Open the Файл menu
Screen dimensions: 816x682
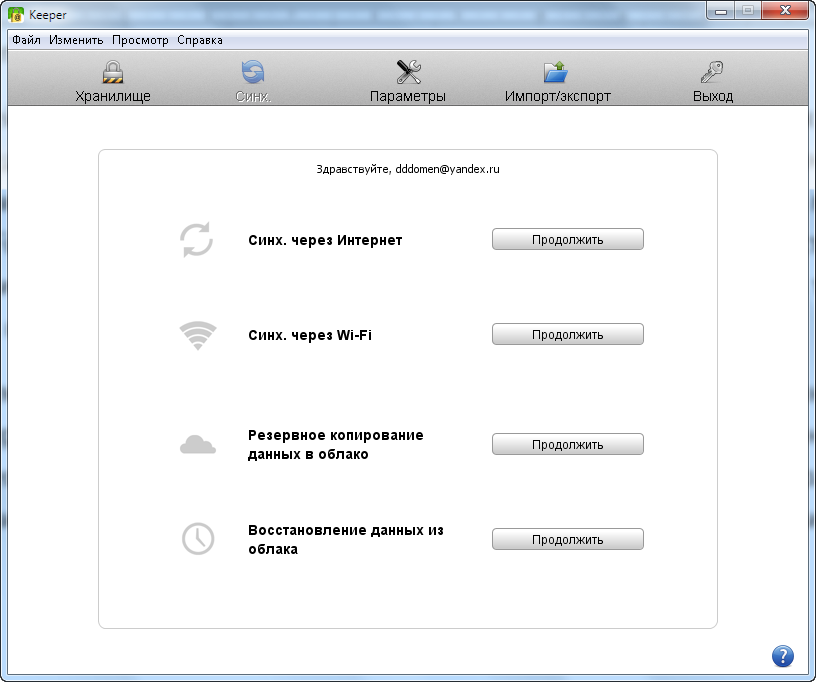tap(27, 40)
